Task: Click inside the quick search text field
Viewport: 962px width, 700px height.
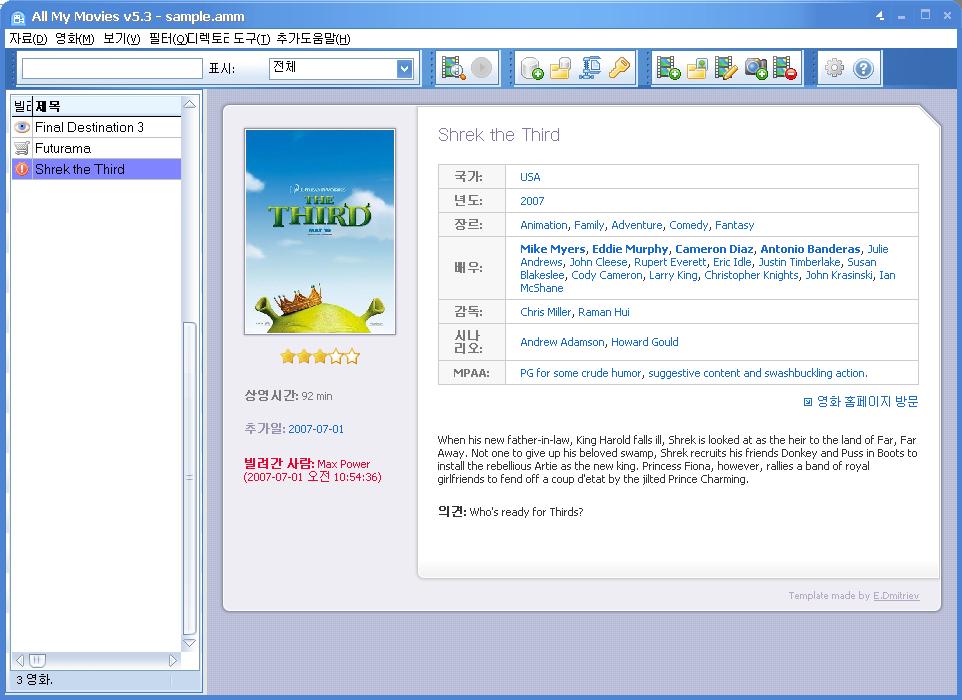Action: click(x=112, y=68)
